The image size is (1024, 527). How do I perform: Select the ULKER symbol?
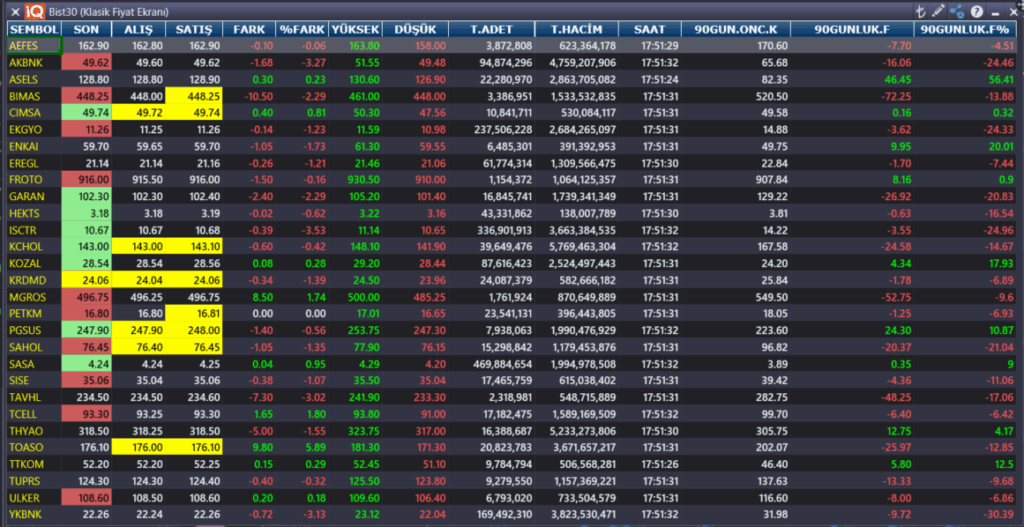click(24, 498)
